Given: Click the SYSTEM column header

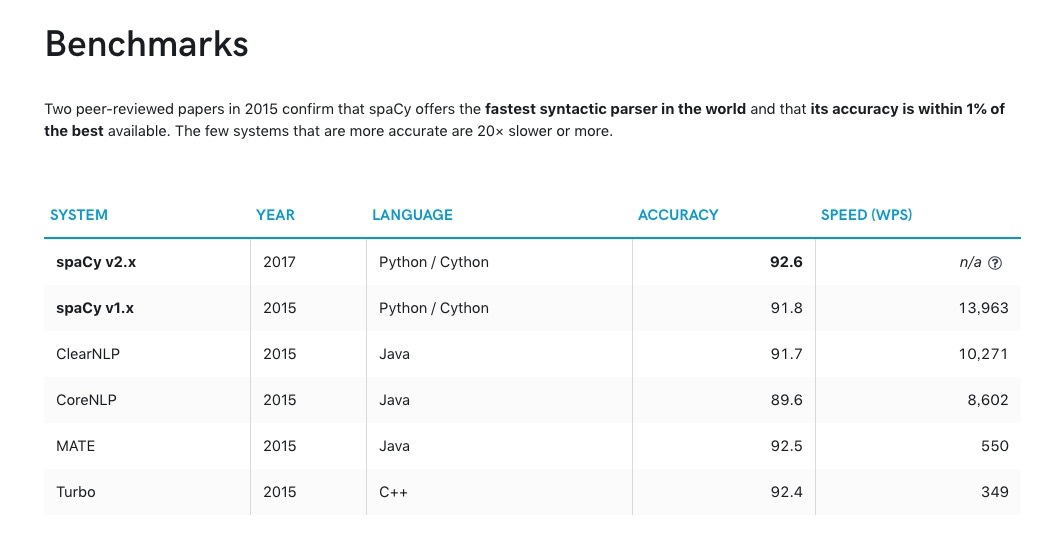Looking at the screenshot, I should 79,215.
